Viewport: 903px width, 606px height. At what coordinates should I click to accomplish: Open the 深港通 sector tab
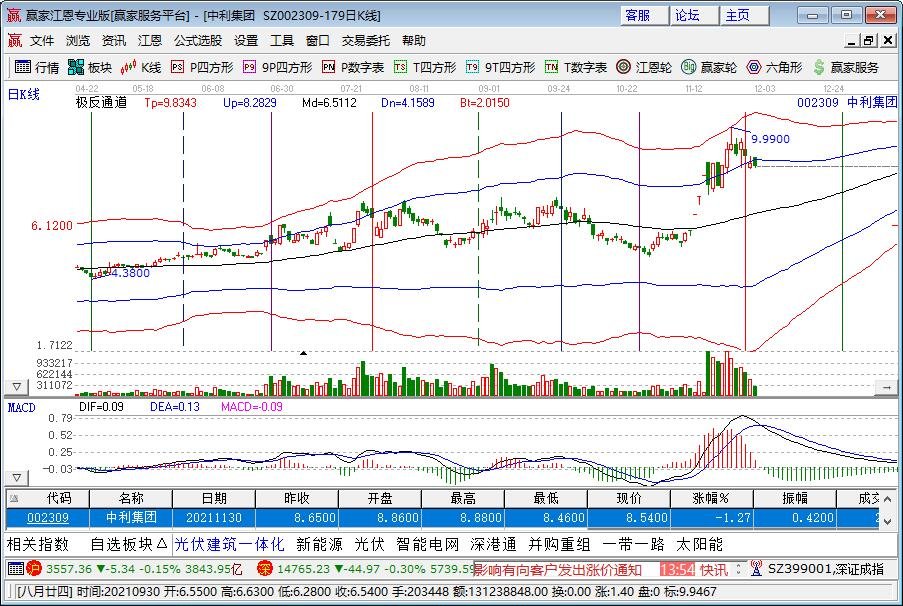point(494,544)
